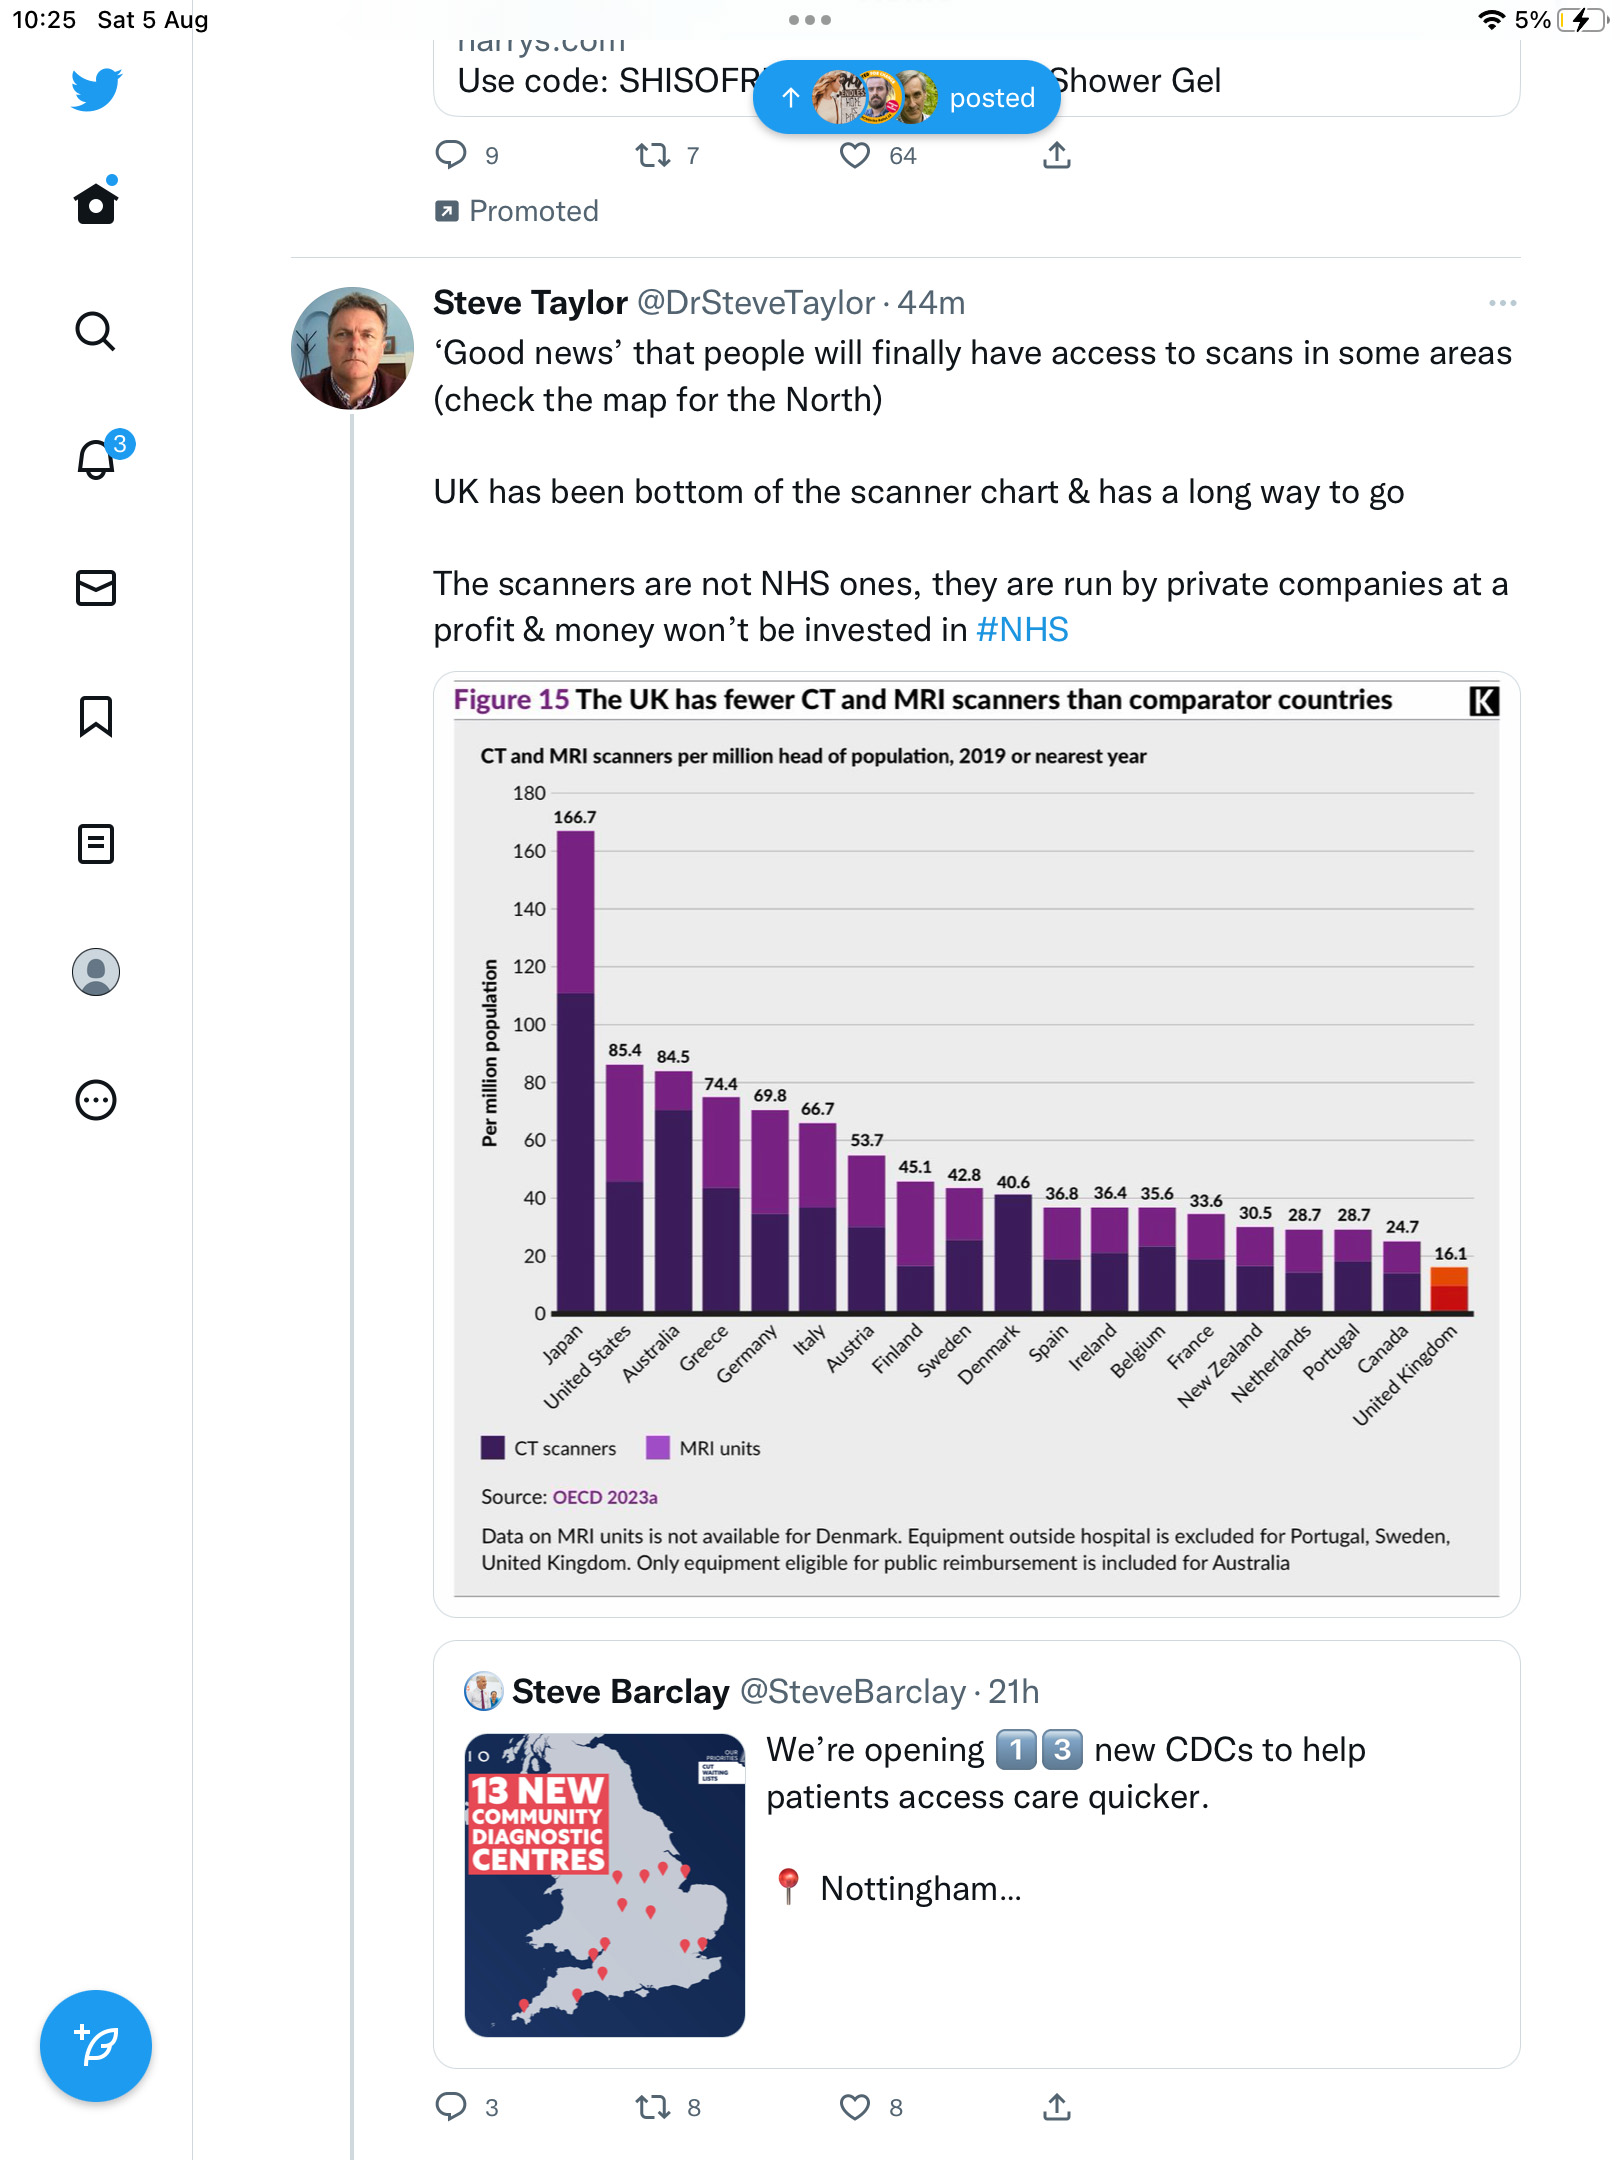Open the Lists icon in the sidebar
This screenshot has height=2160, width=1620.
point(96,844)
